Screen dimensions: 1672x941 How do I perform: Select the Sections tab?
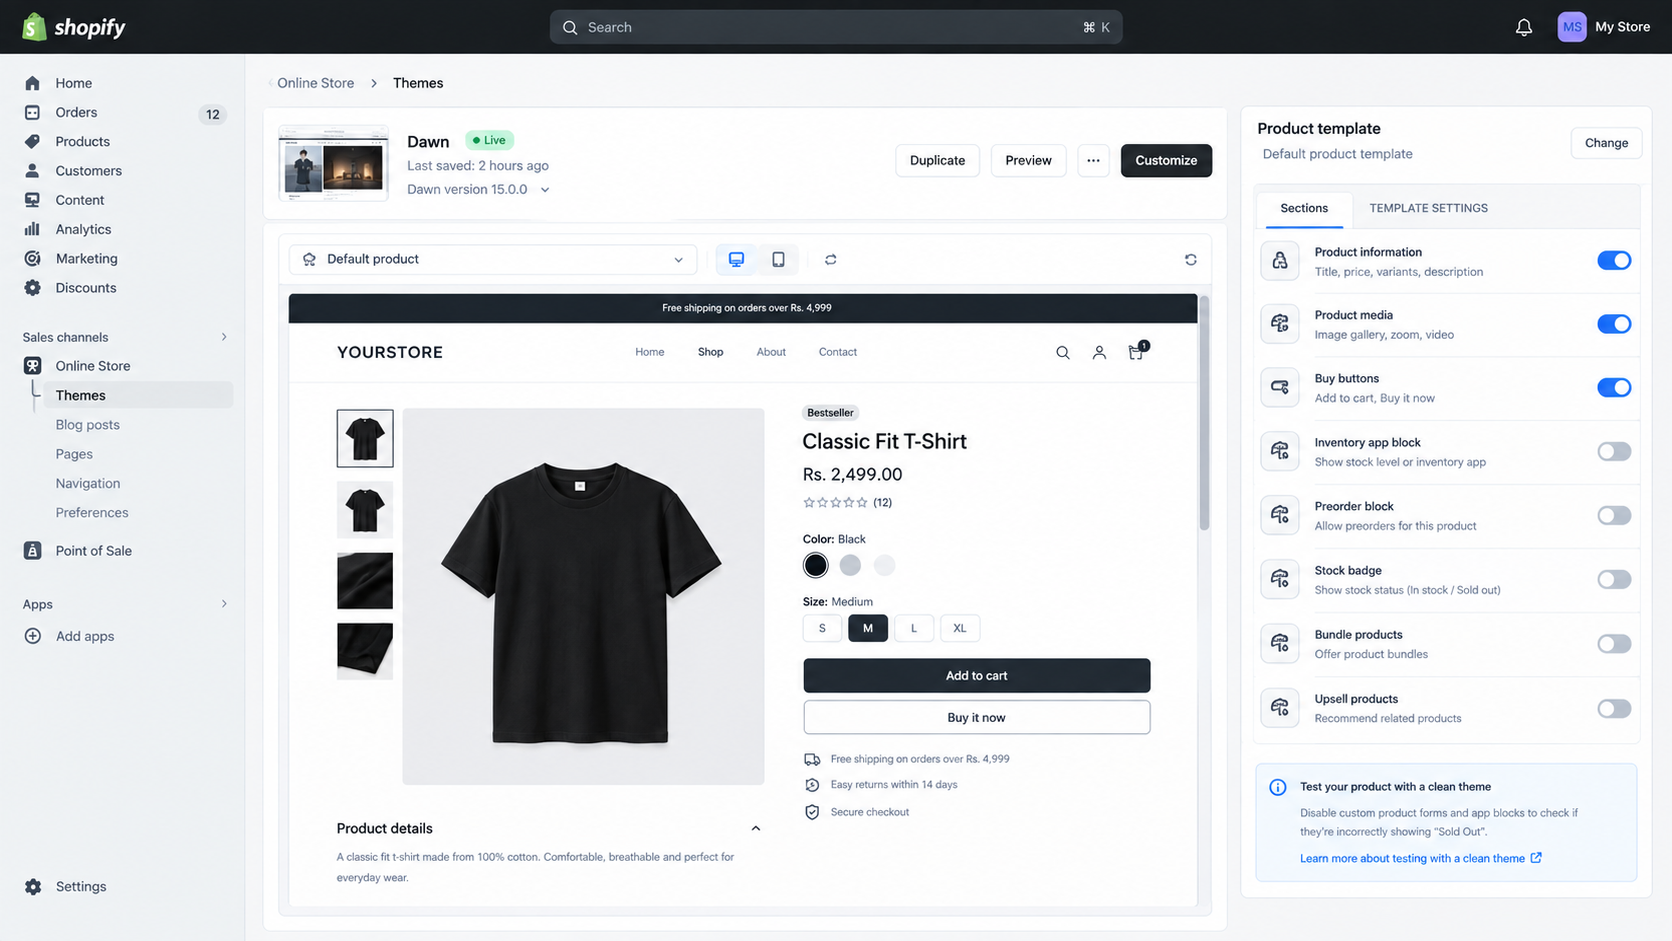pyautogui.click(x=1304, y=208)
